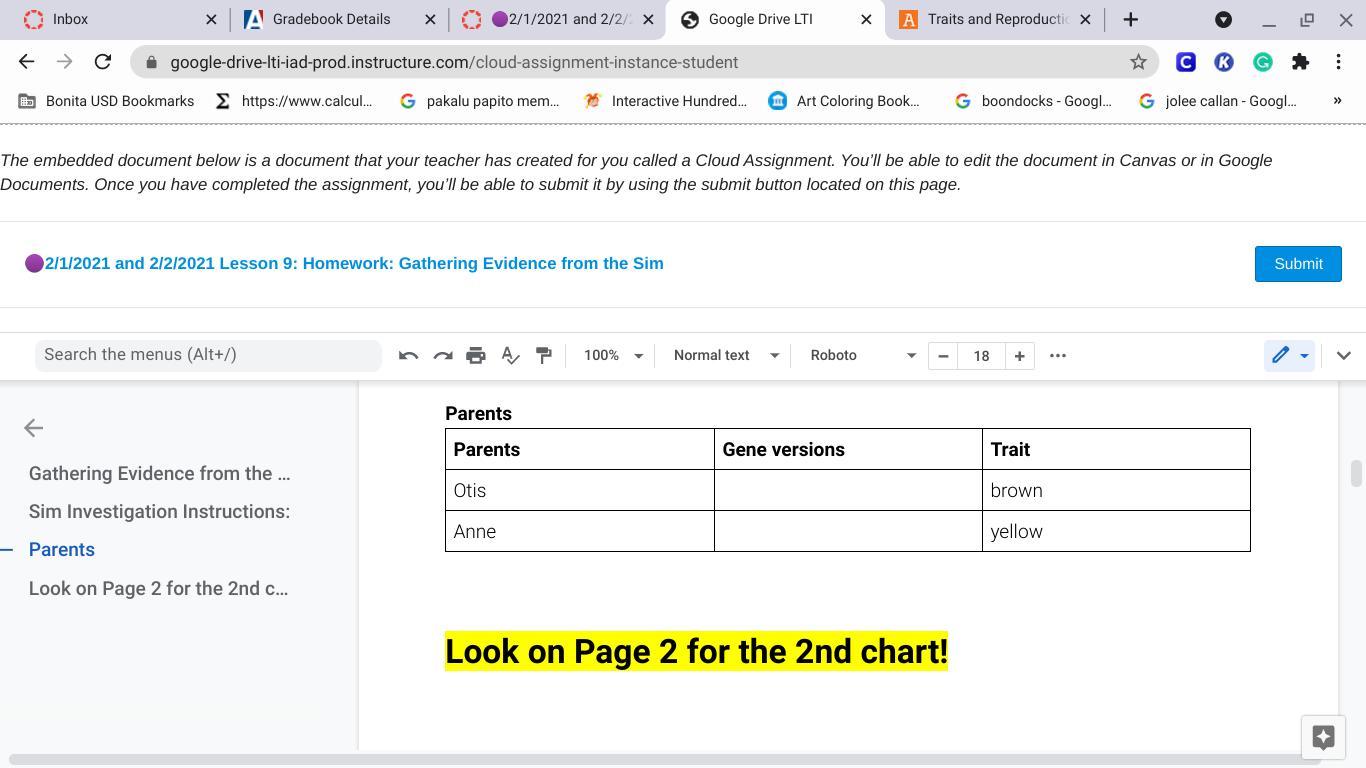
Task: Click the blue C extension icon
Action: coord(1186,62)
